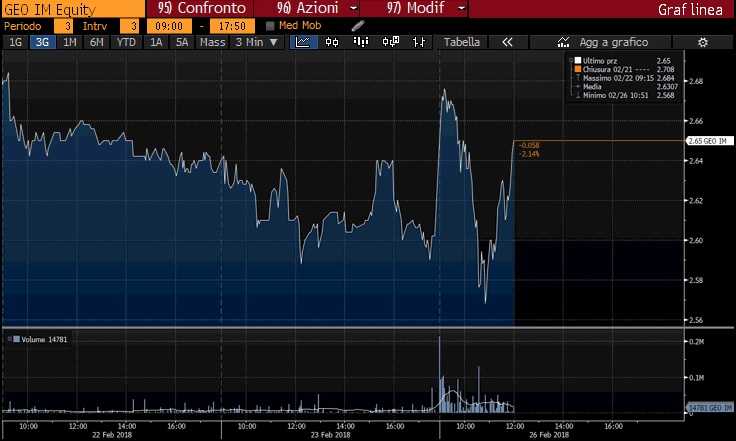The image size is (736, 441).
Task: Toggle the Med Mob checkbox
Action: coord(270,26)
